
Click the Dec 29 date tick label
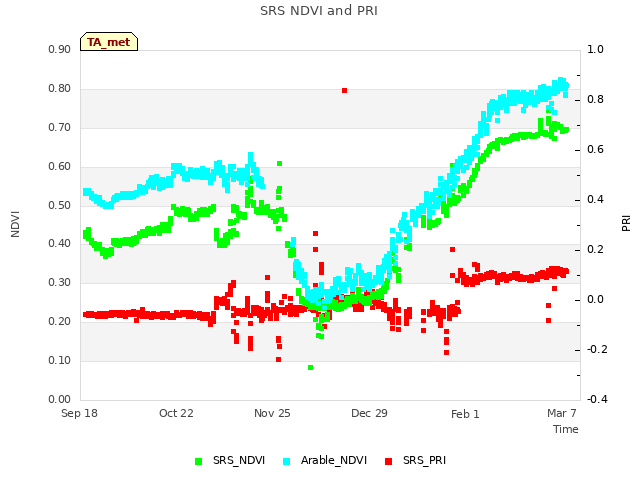coord(369,413)
